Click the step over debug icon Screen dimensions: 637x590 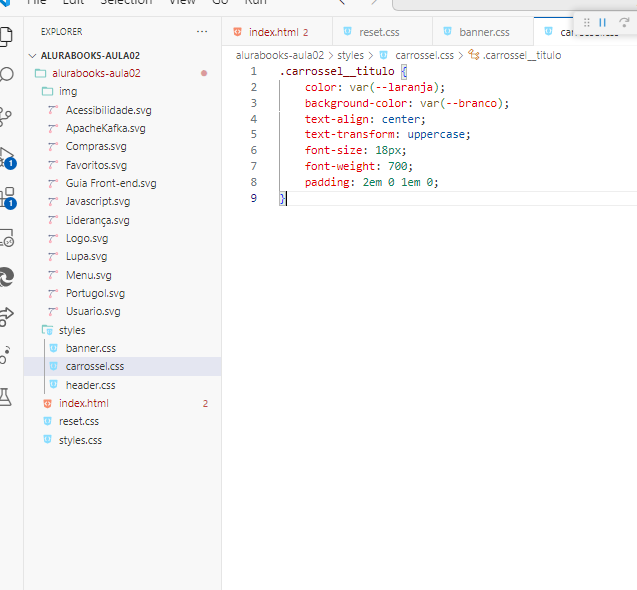point(624,22)
